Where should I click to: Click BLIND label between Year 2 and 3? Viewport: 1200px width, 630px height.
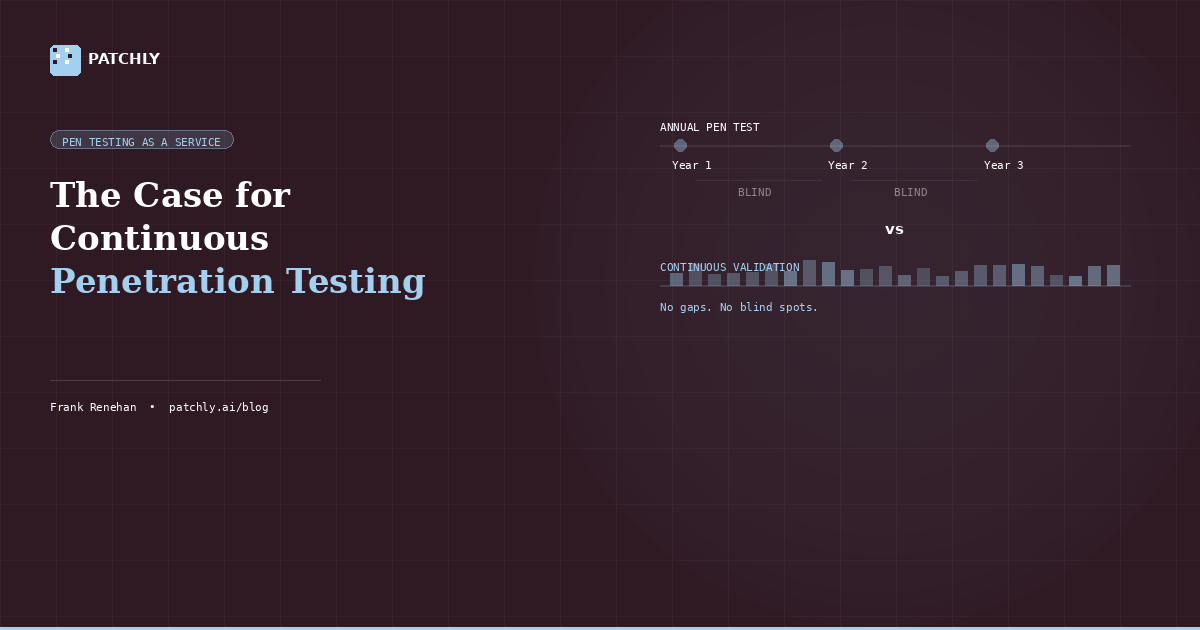[x=911, y=192]
